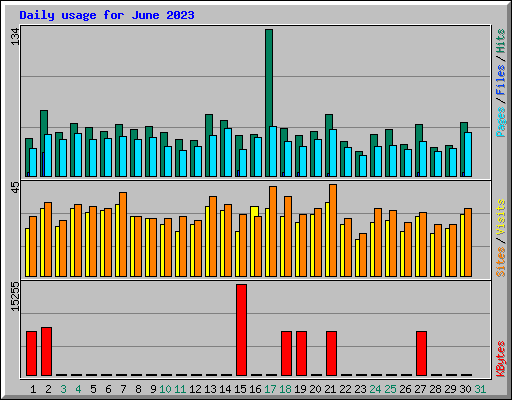Click the orange visits bar for day 21
Image resolution: width=512 pixels, height=400 pixels.
[333, 230]
